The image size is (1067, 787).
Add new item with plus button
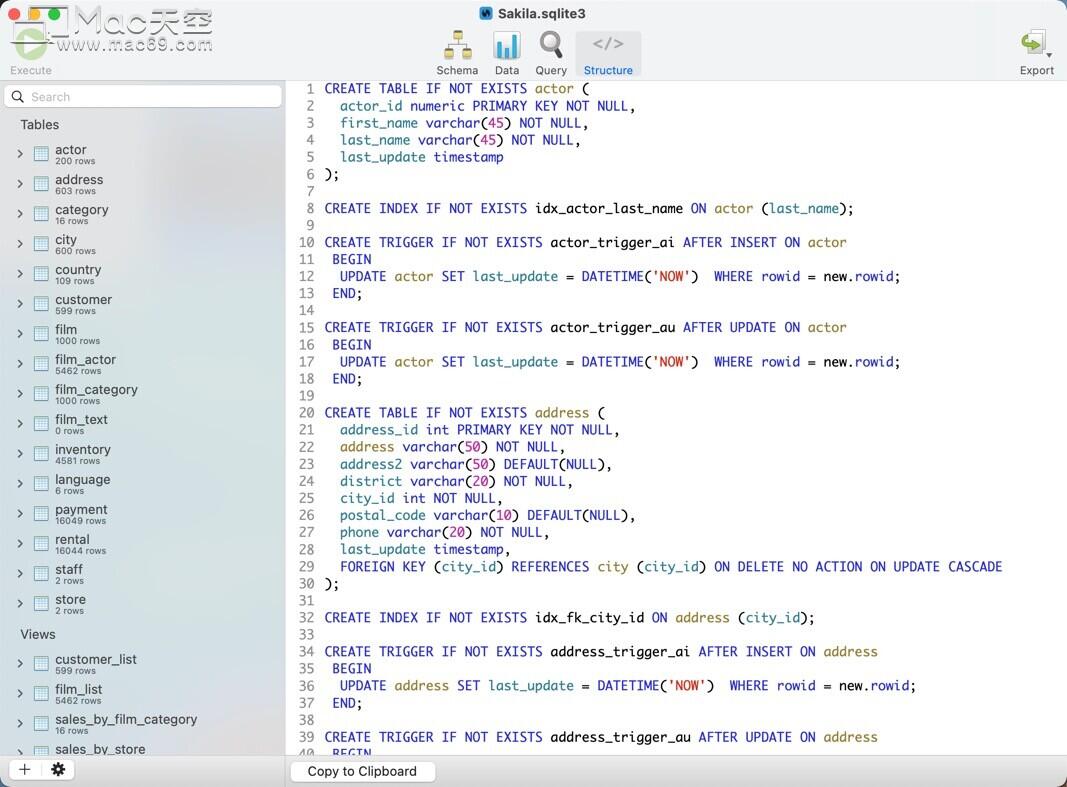pos(24,769)
